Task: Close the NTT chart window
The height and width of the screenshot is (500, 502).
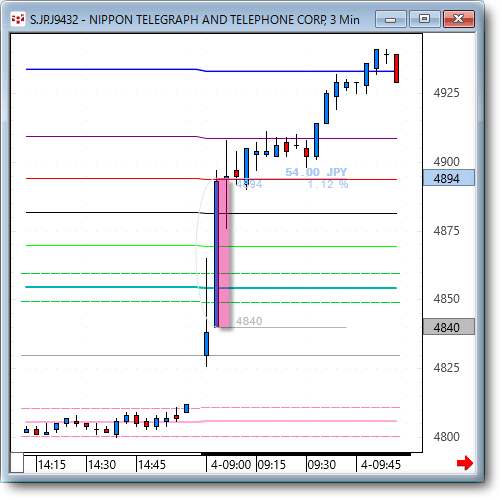Action: click(459, 19)
